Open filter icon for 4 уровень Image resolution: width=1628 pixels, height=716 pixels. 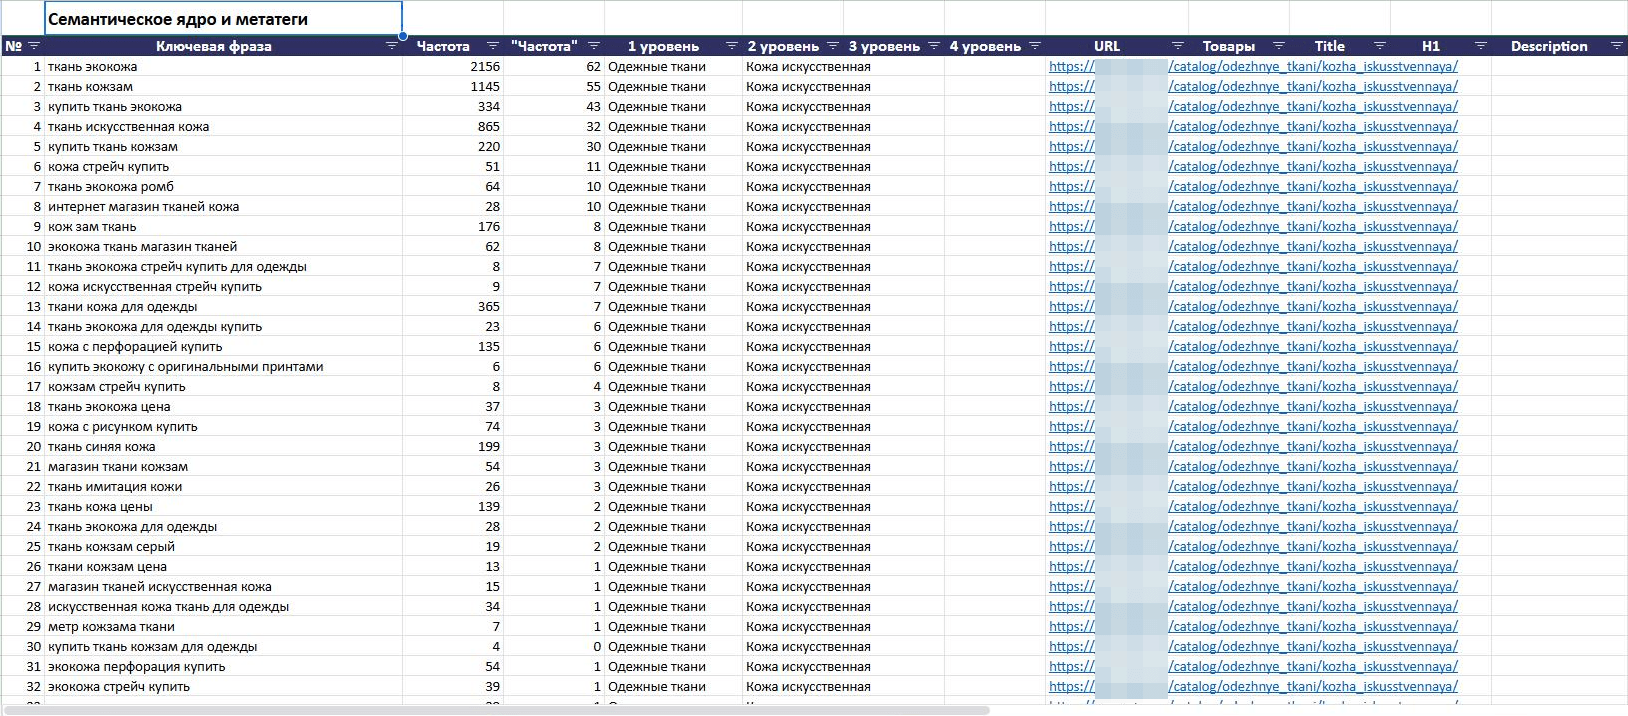(1034, 46)
